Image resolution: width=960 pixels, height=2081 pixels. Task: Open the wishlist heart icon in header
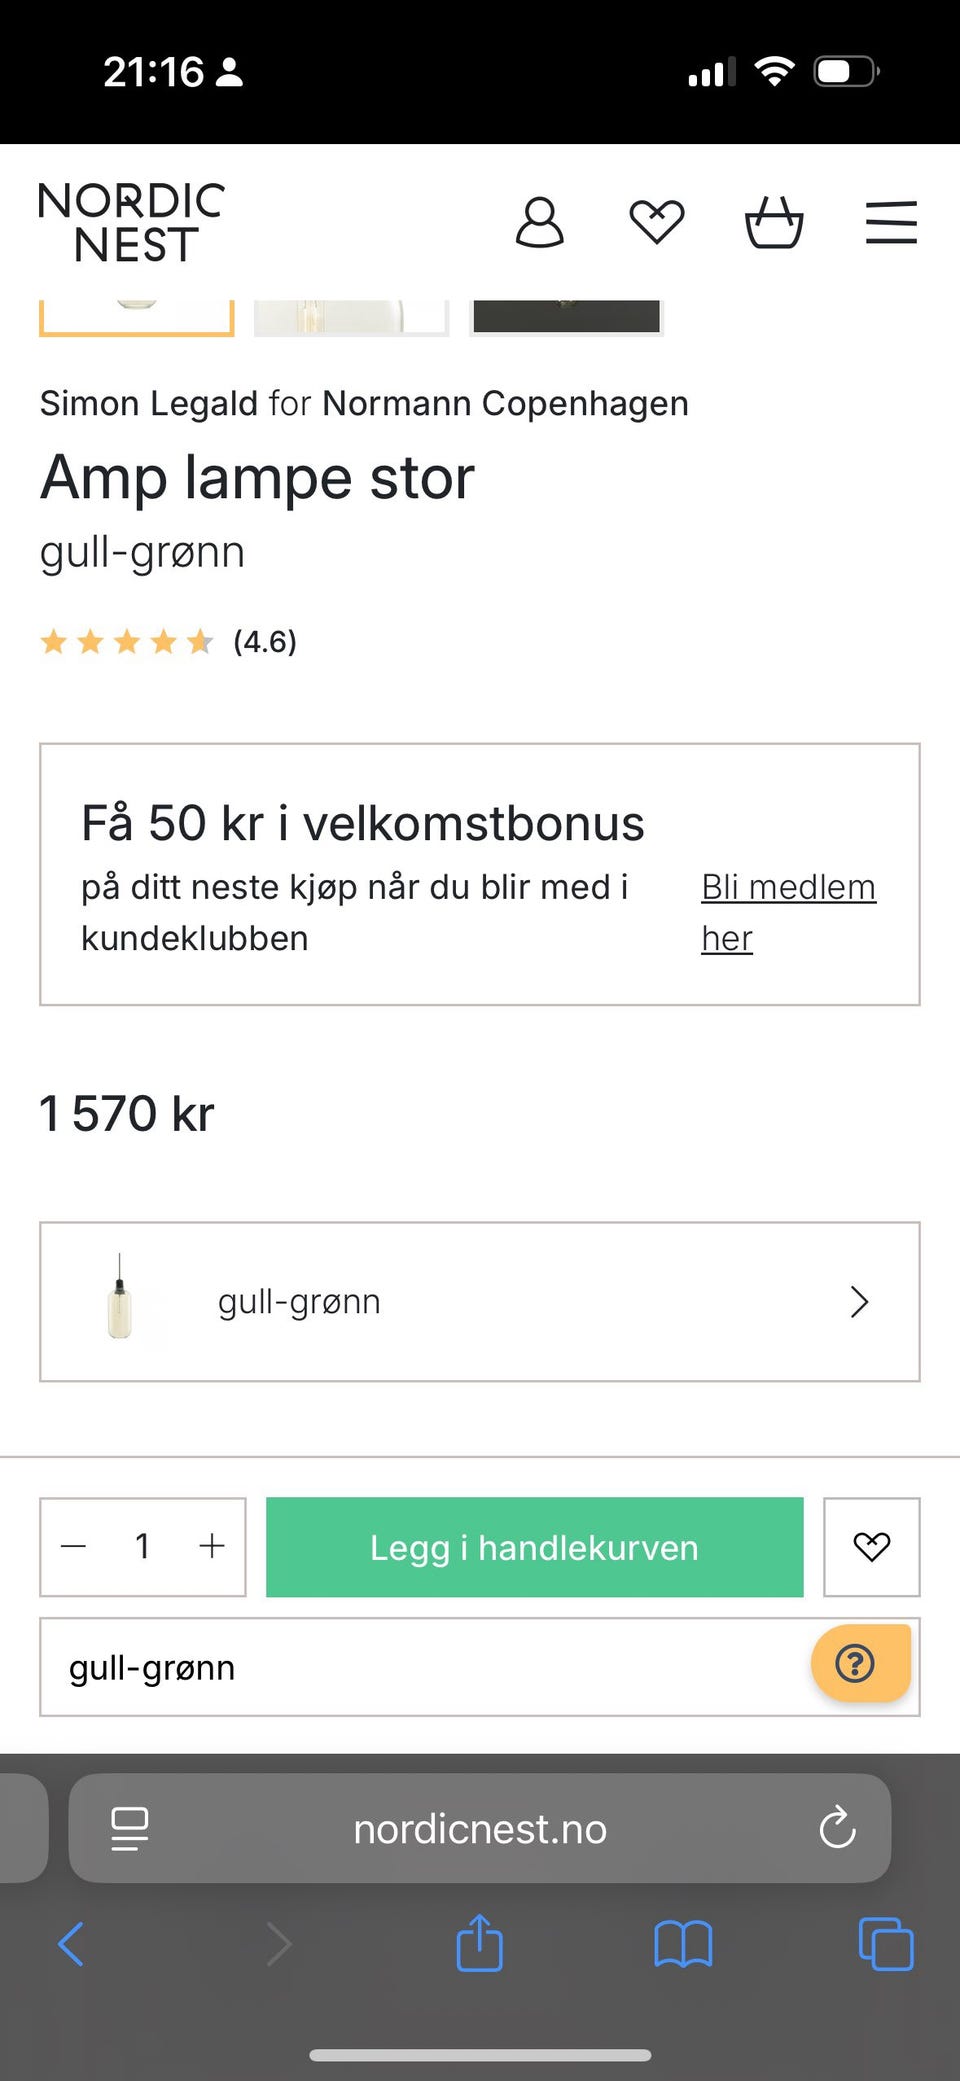[x=656, y=222]
